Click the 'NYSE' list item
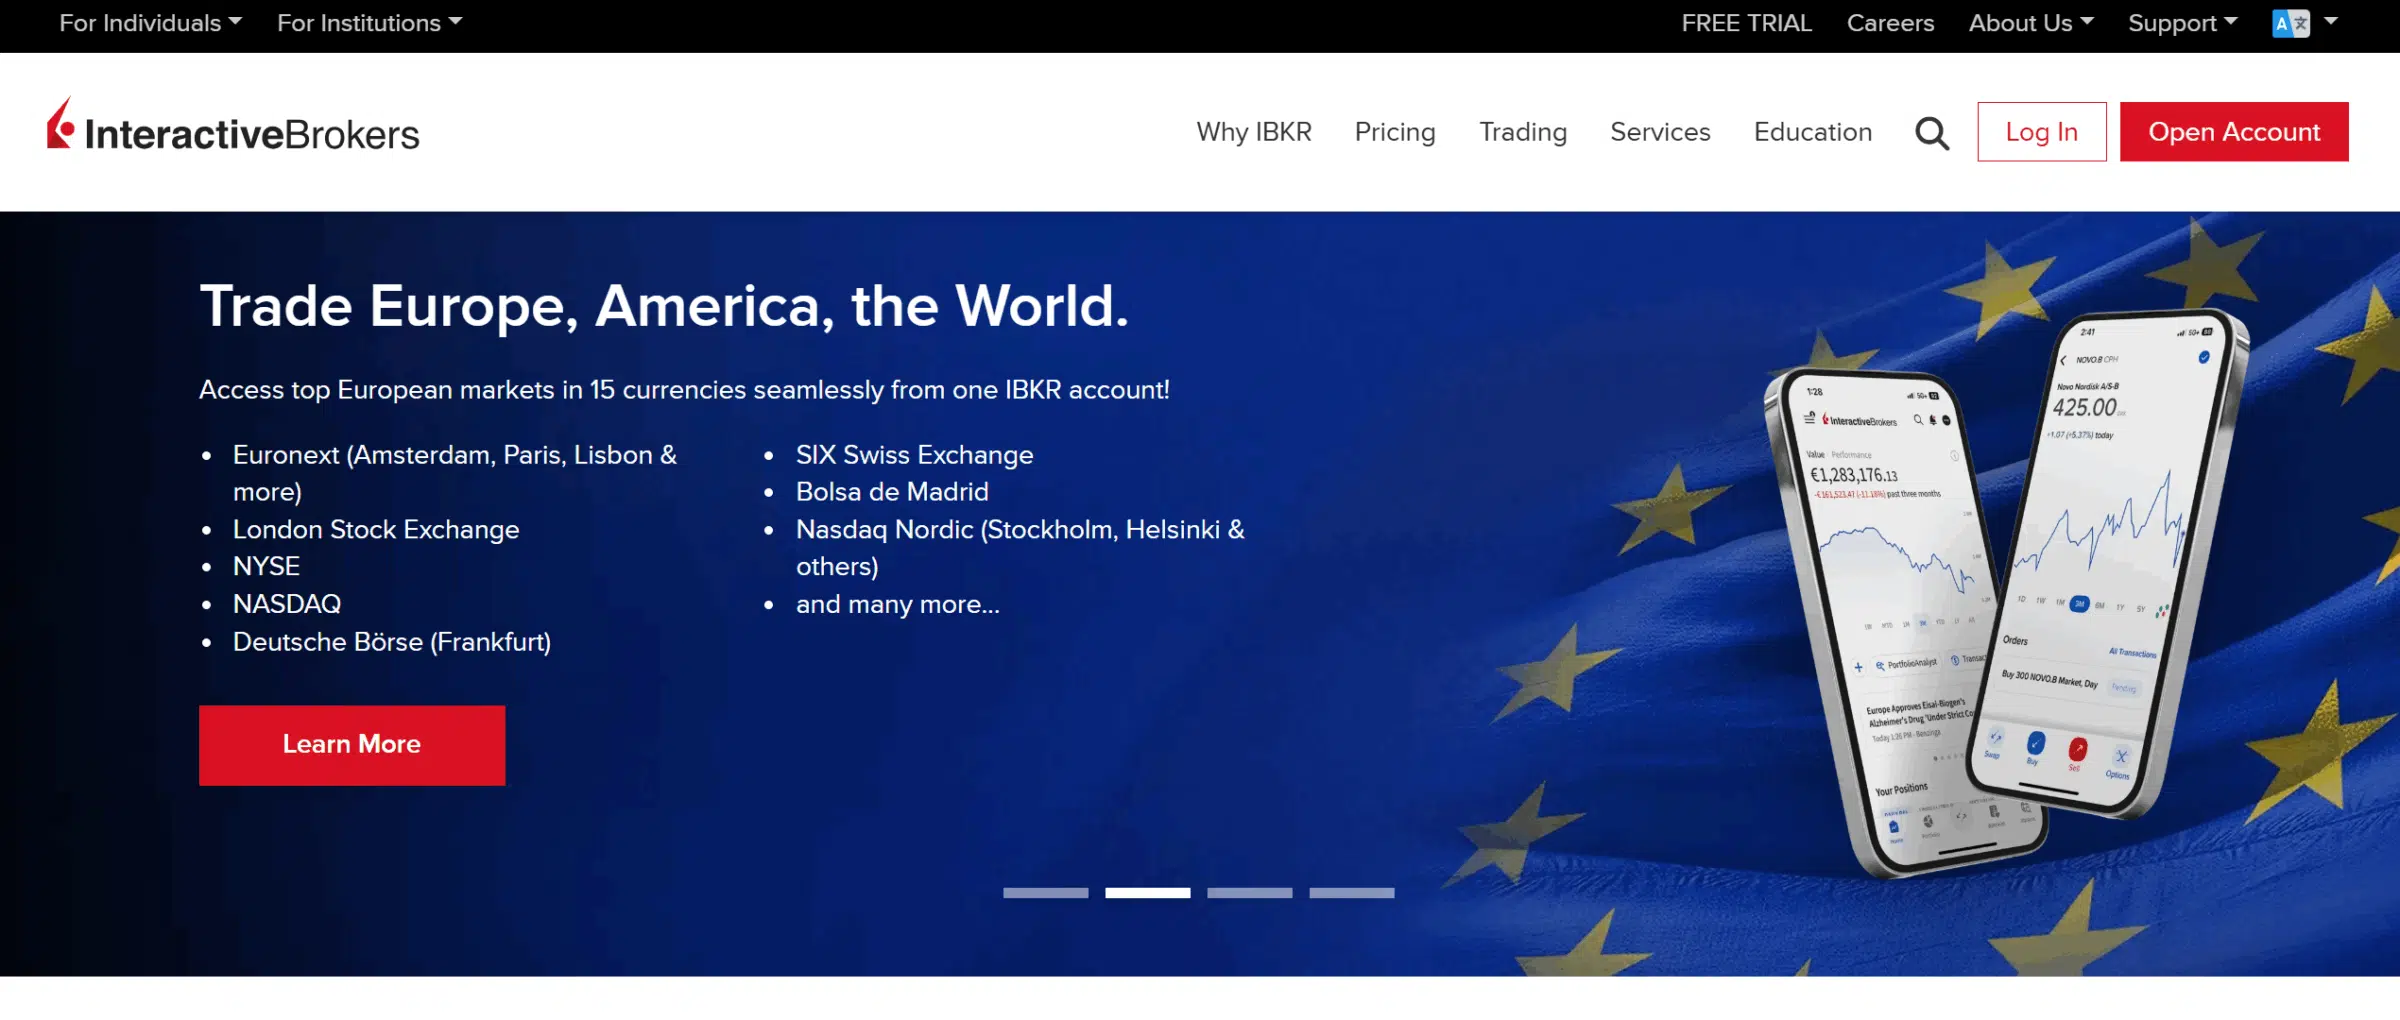The image size is (2400, 1020). pyautogui.click(x=266, y=567)
